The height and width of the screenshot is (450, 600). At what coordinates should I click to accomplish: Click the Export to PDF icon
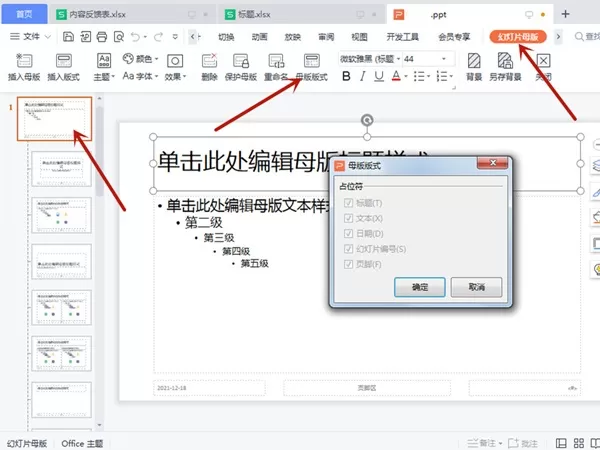(x=85, y=37)
